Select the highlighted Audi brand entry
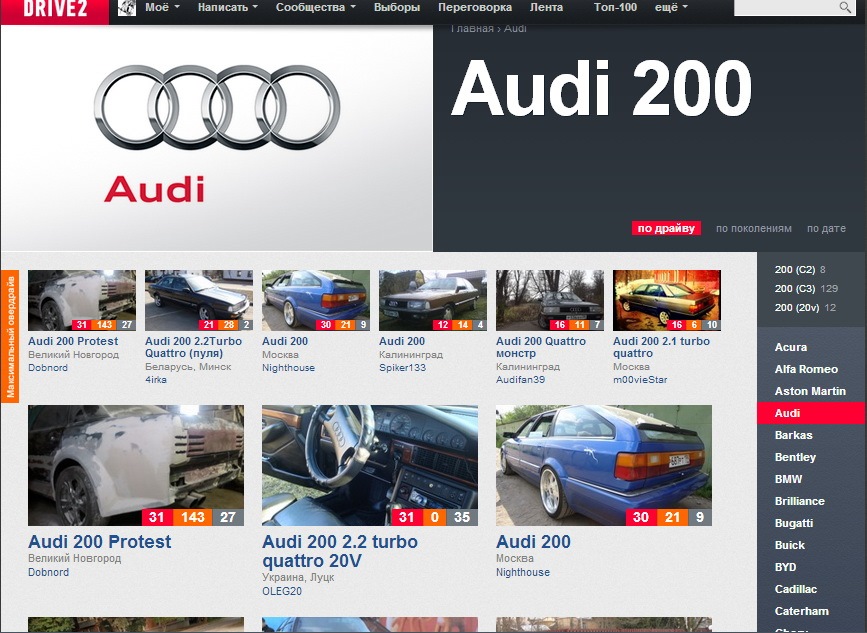This screenshot has height=633, width=867. 811,413
